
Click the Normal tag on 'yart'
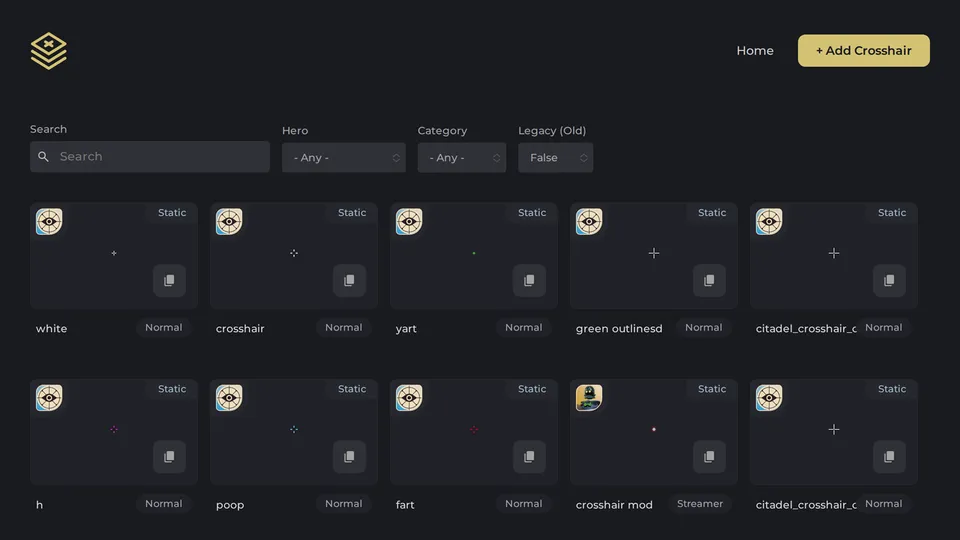click(523, 328)
